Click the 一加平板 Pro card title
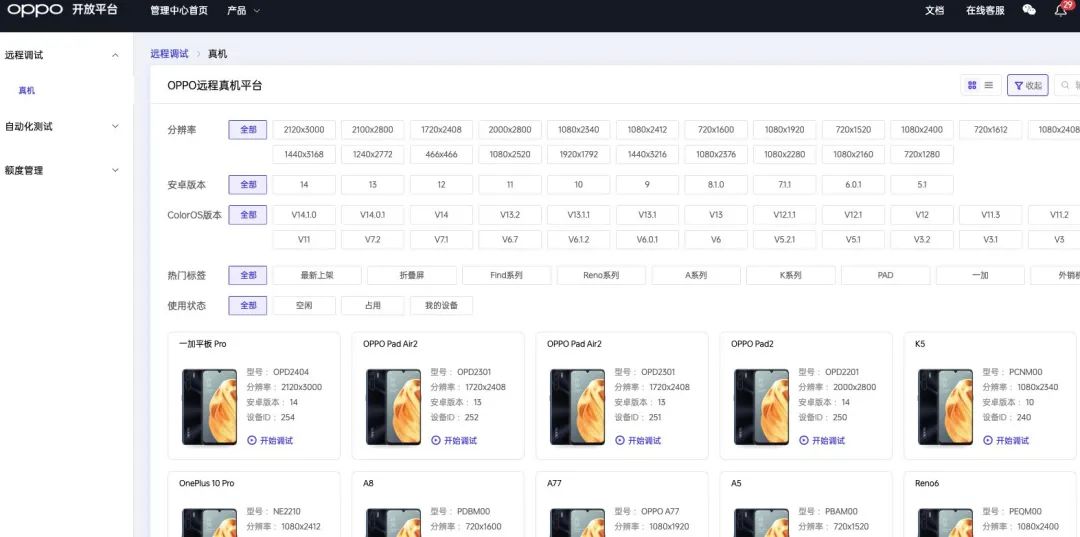1080x537 pixels. coord(202,344)
